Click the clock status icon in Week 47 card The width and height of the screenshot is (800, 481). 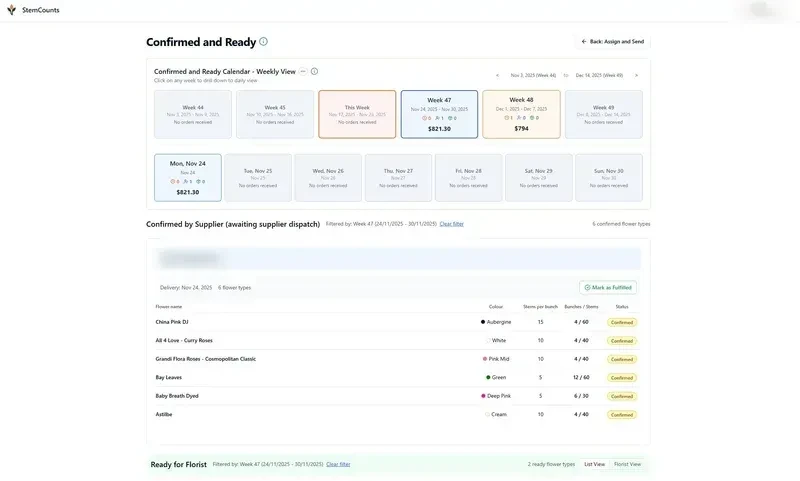pos(424,118)
